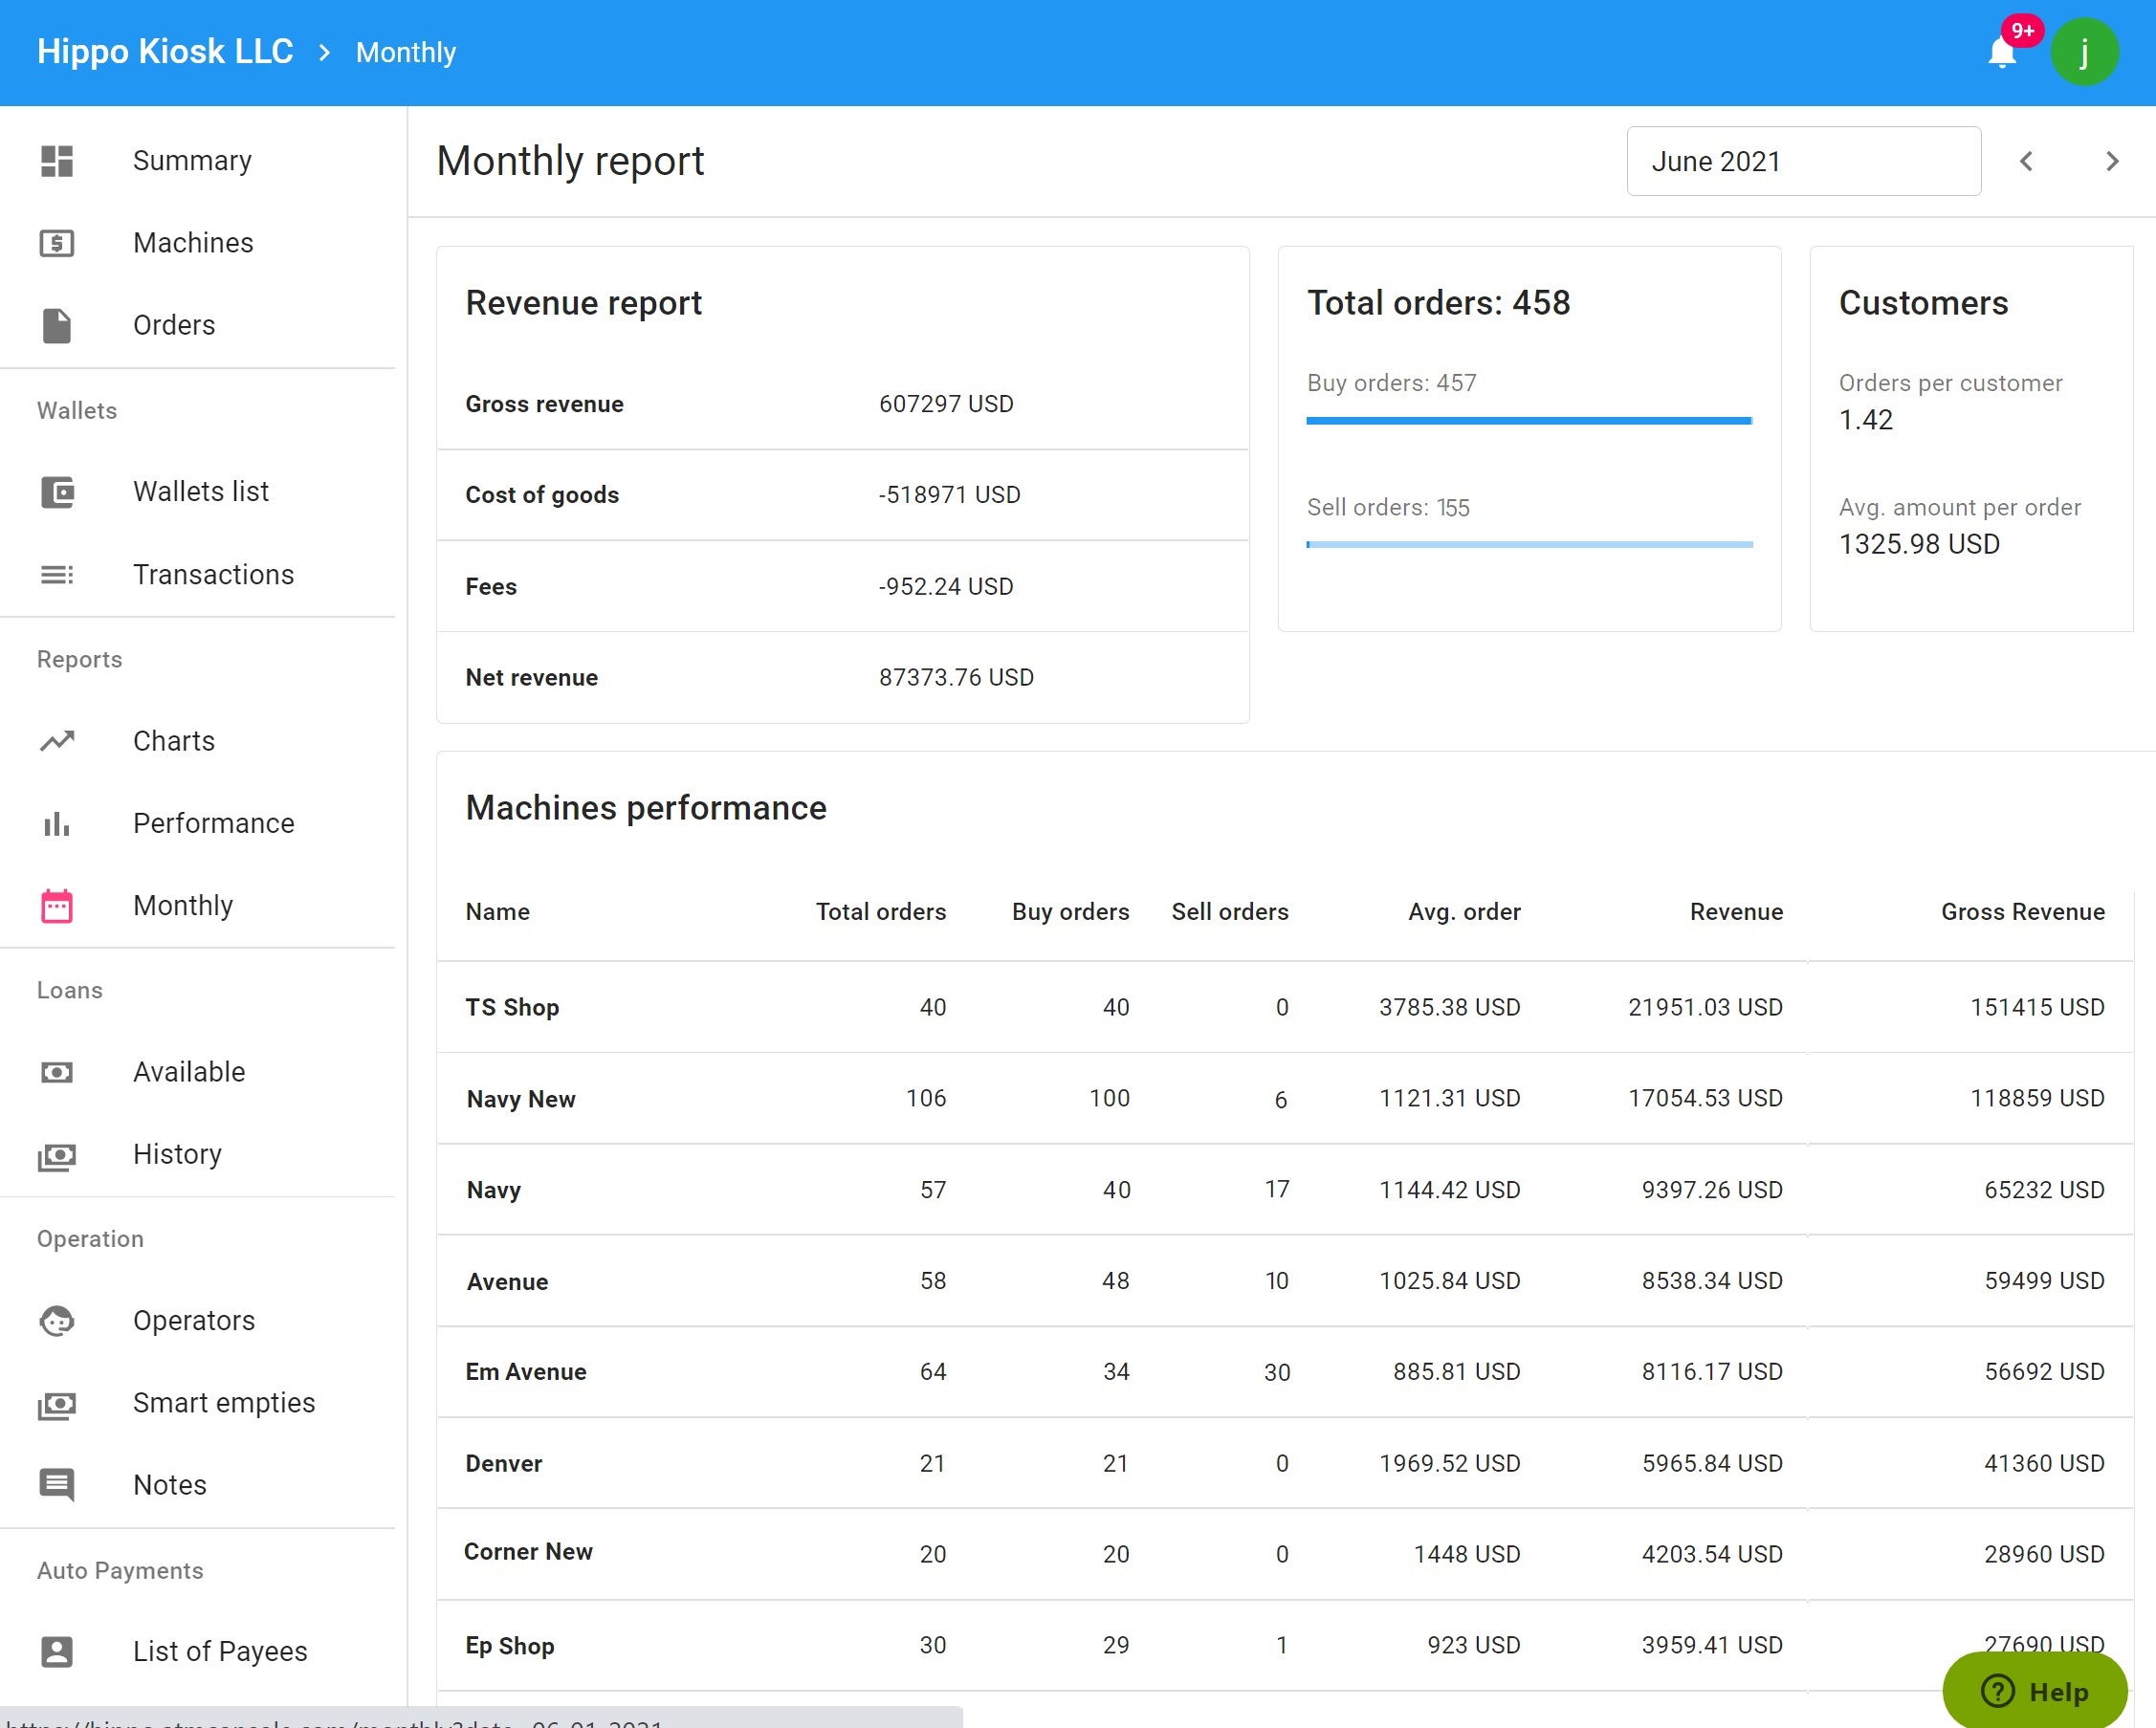Select the Notes icon under Operation

(x=57, y=1485)
